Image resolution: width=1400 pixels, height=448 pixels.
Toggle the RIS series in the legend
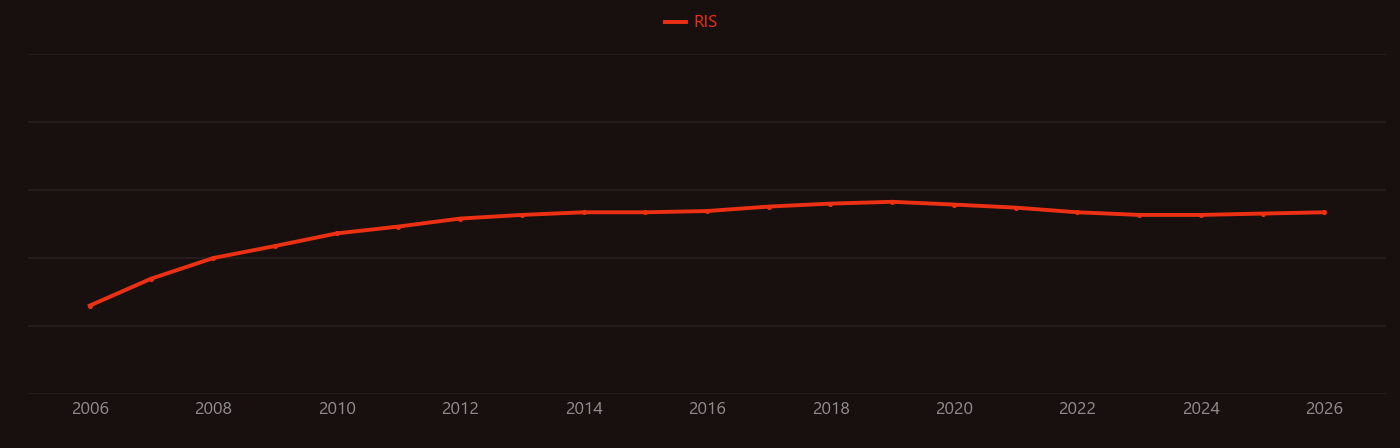(x=691, y=22)
